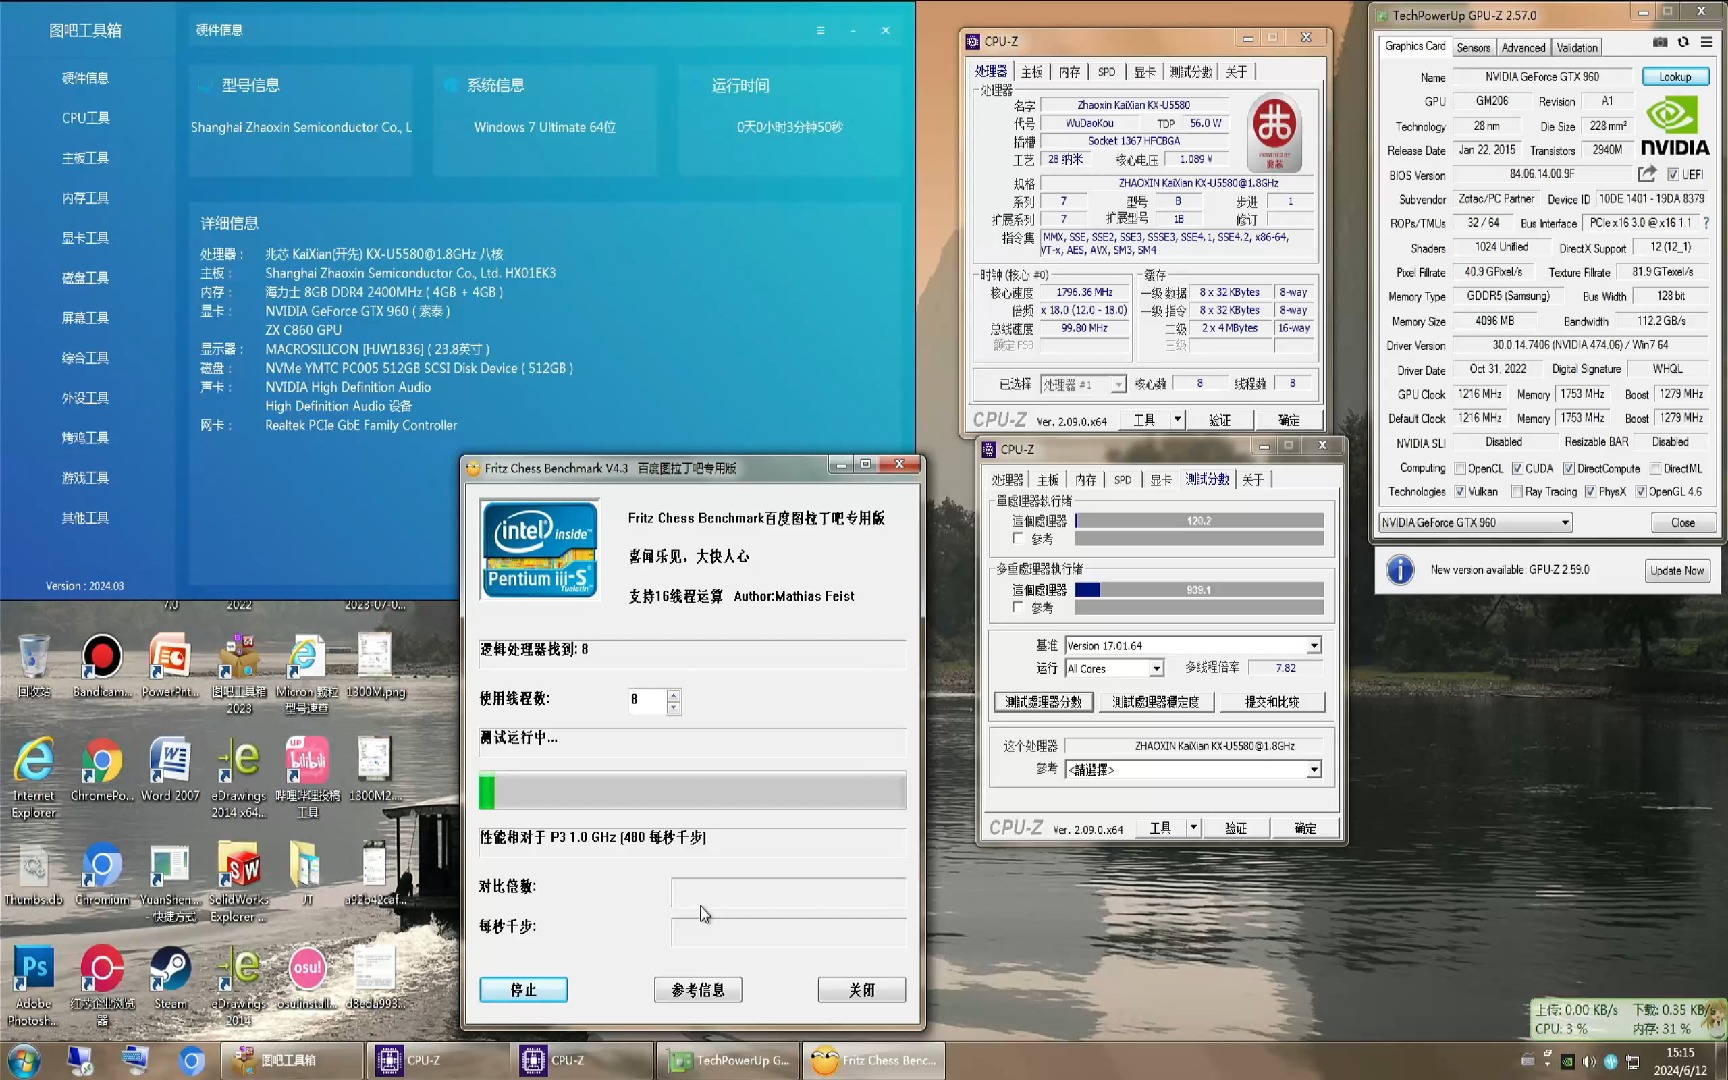Open the GPU selection dropdown in GPU-Z

point(1475,522)
